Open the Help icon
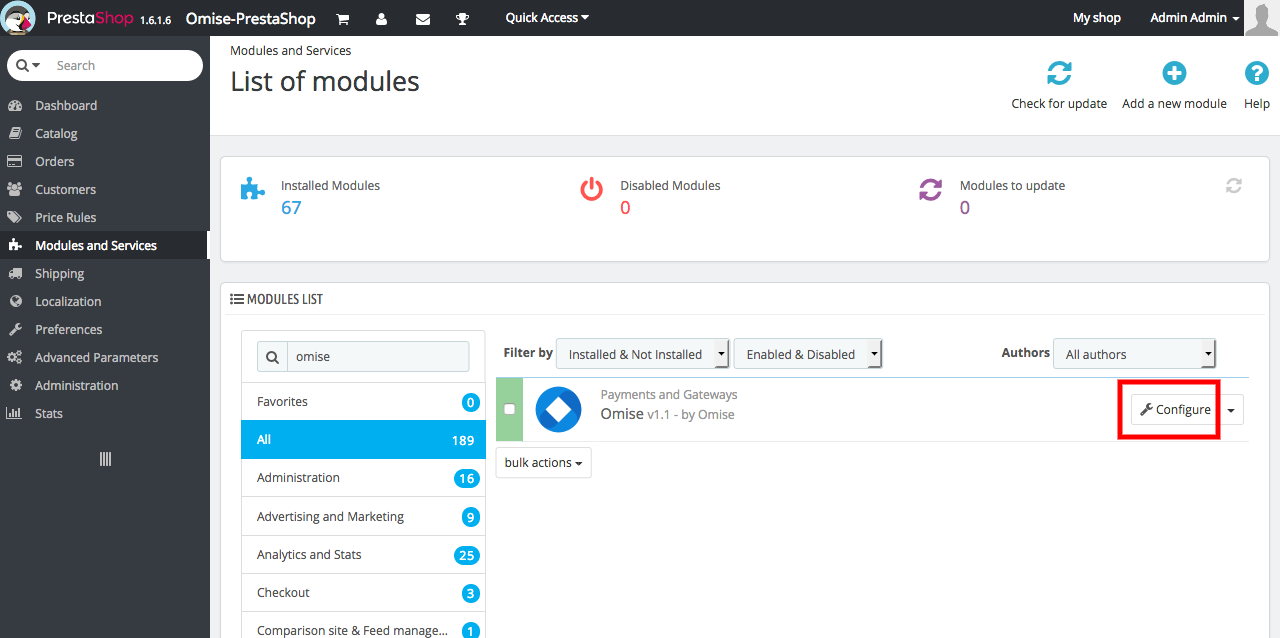This screenshot has width=1280, height=638. tap(1256, 73)
